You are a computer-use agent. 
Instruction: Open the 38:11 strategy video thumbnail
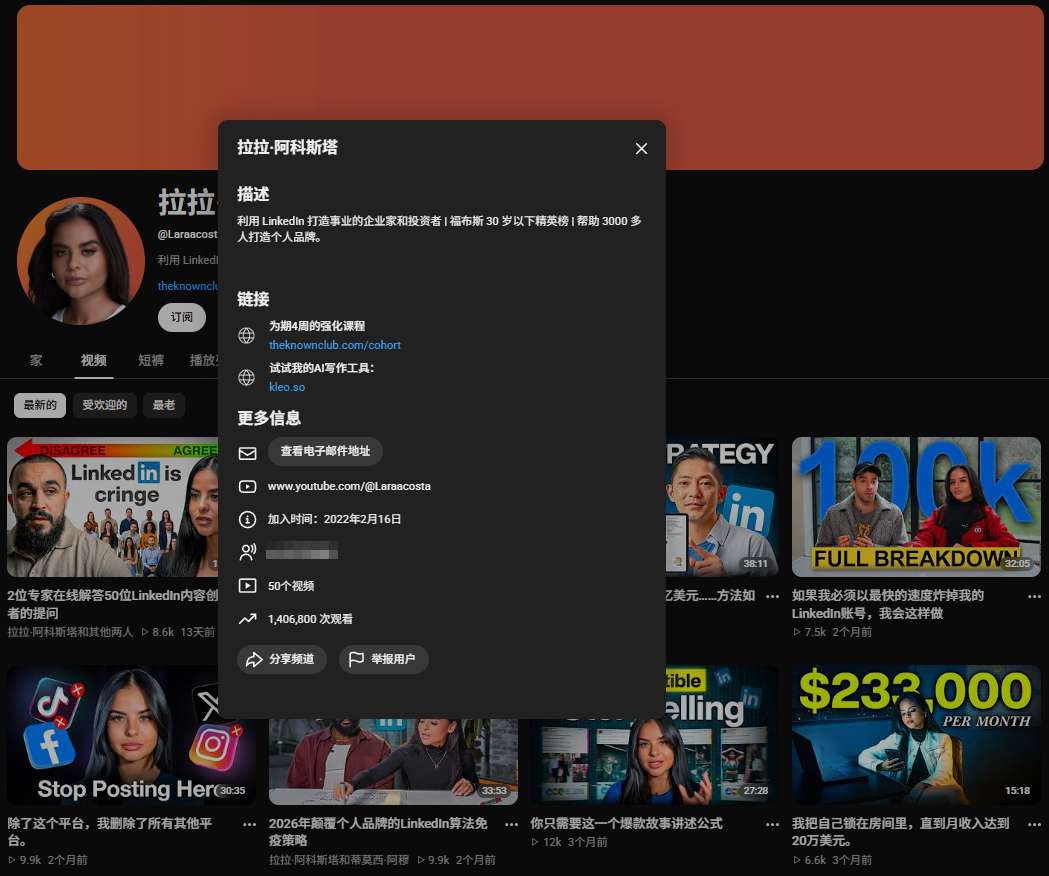coord(723,507)
